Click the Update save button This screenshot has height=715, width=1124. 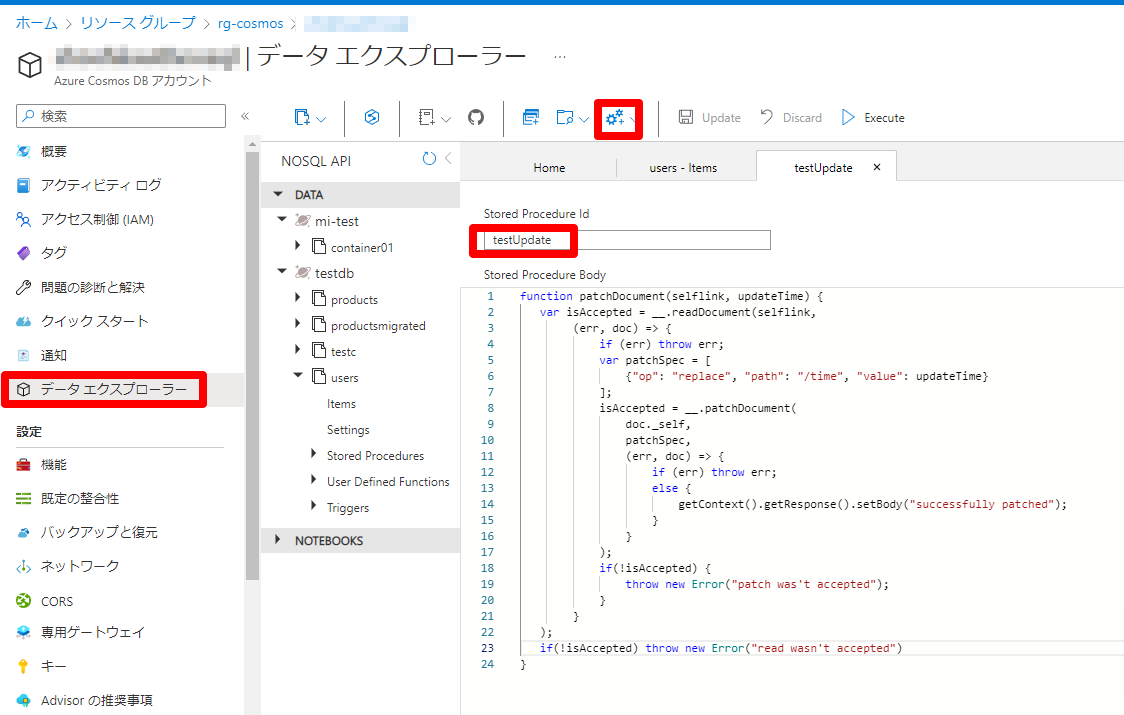(709, 118)
